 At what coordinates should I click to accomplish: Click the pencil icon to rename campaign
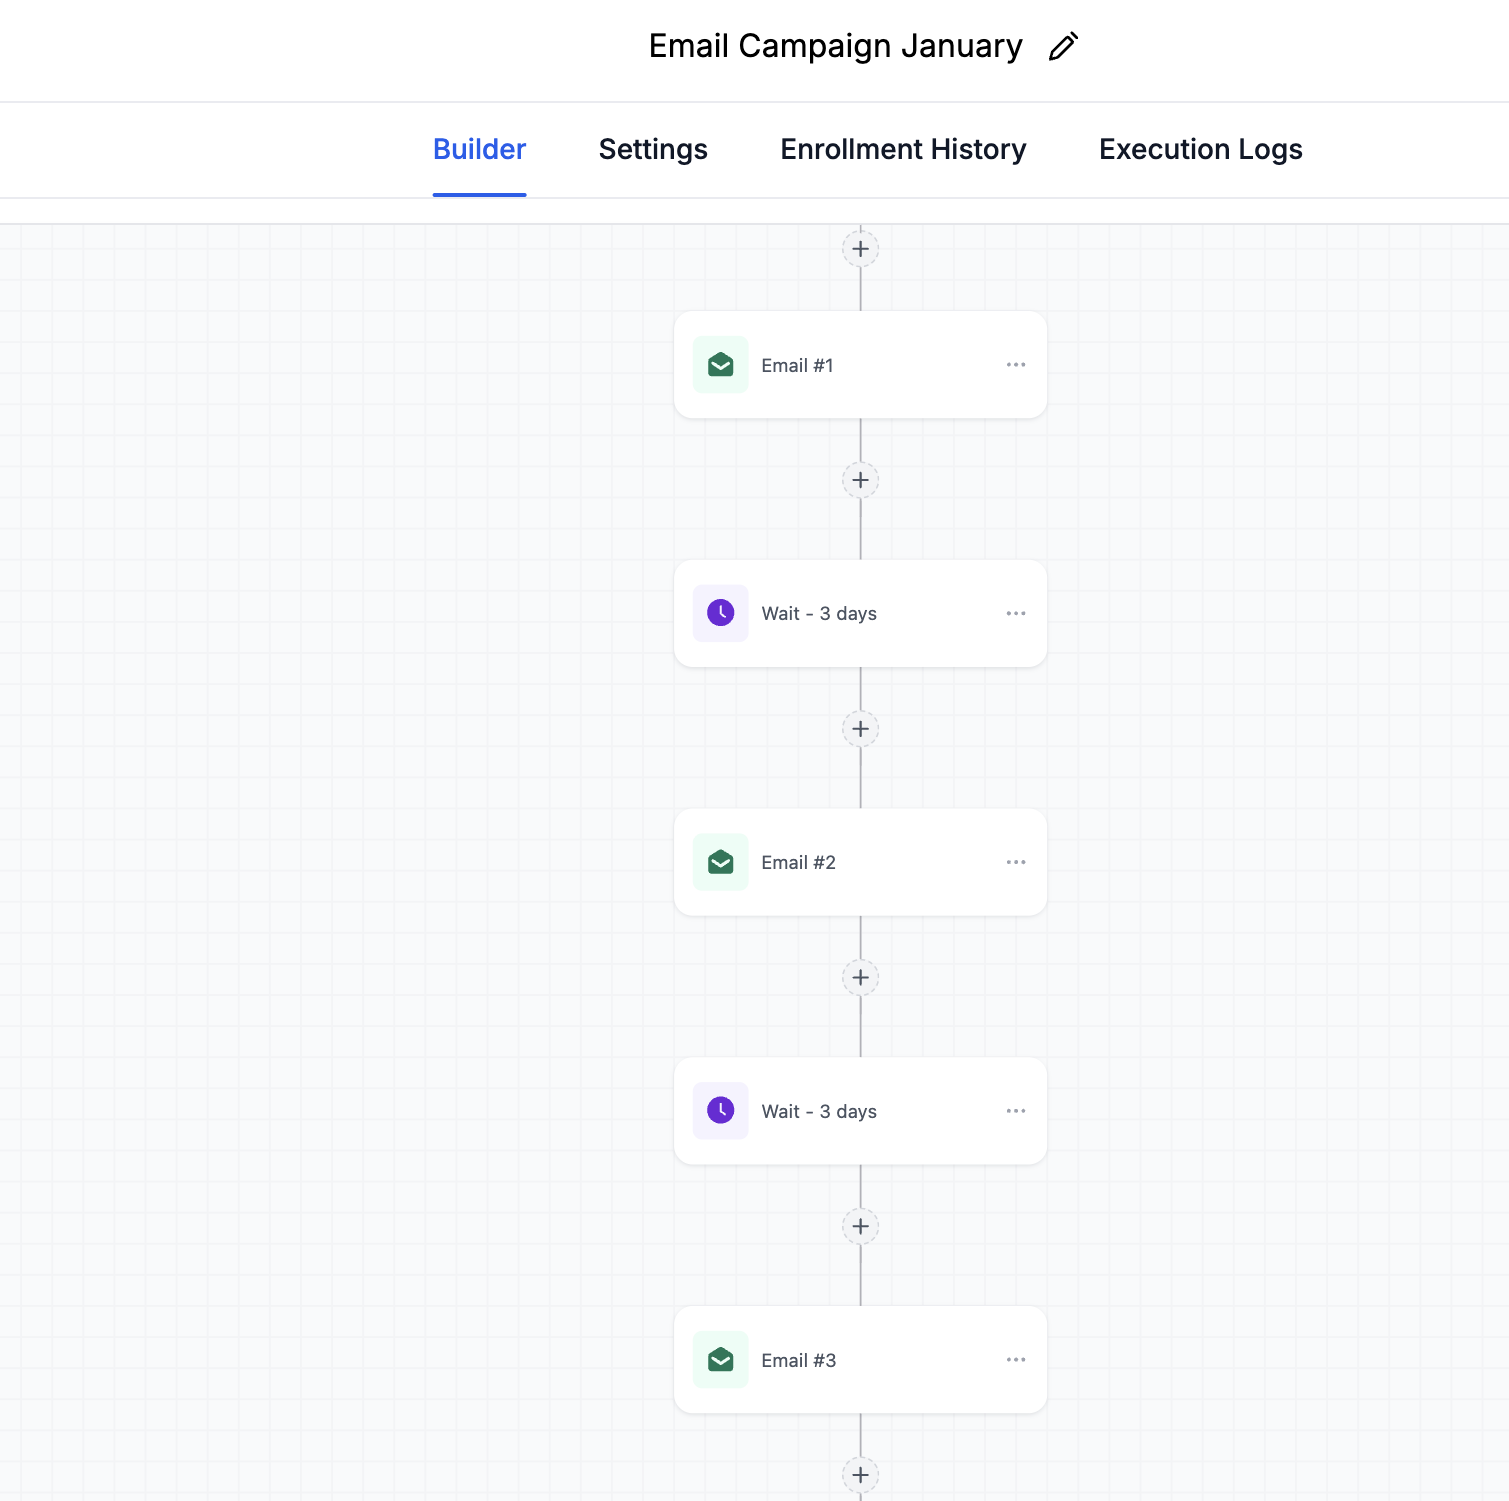[x=1063, y=47]
